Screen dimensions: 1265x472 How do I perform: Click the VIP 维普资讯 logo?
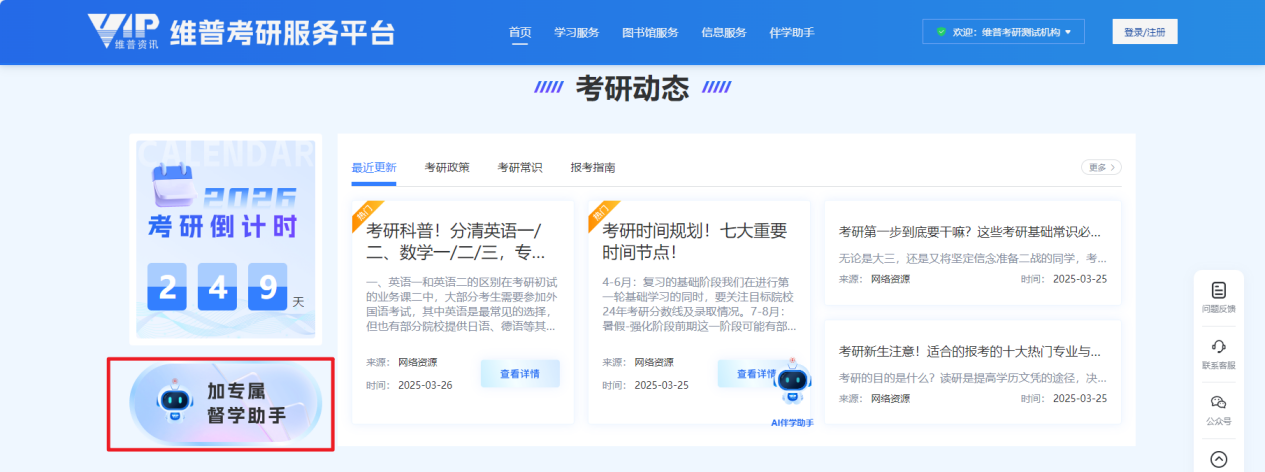[124, 32]
